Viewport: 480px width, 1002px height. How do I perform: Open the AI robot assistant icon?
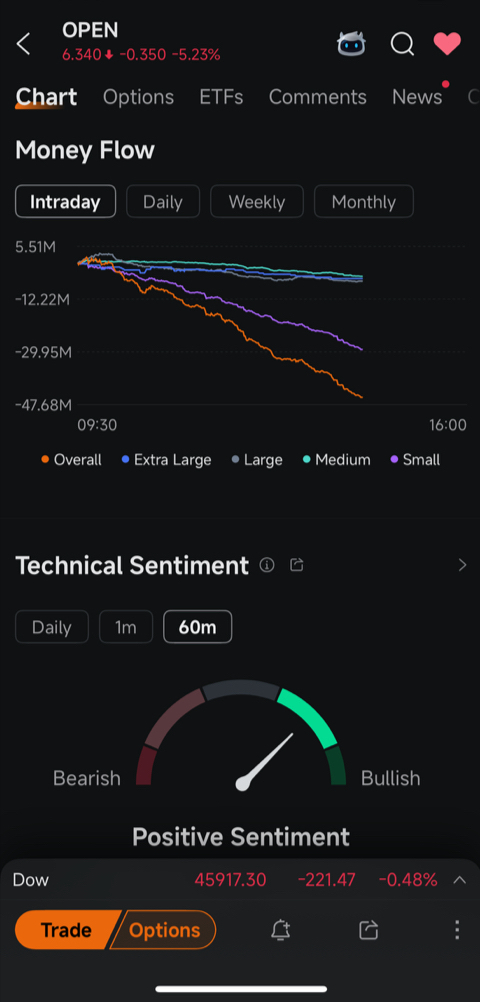(x=353, y=44)
